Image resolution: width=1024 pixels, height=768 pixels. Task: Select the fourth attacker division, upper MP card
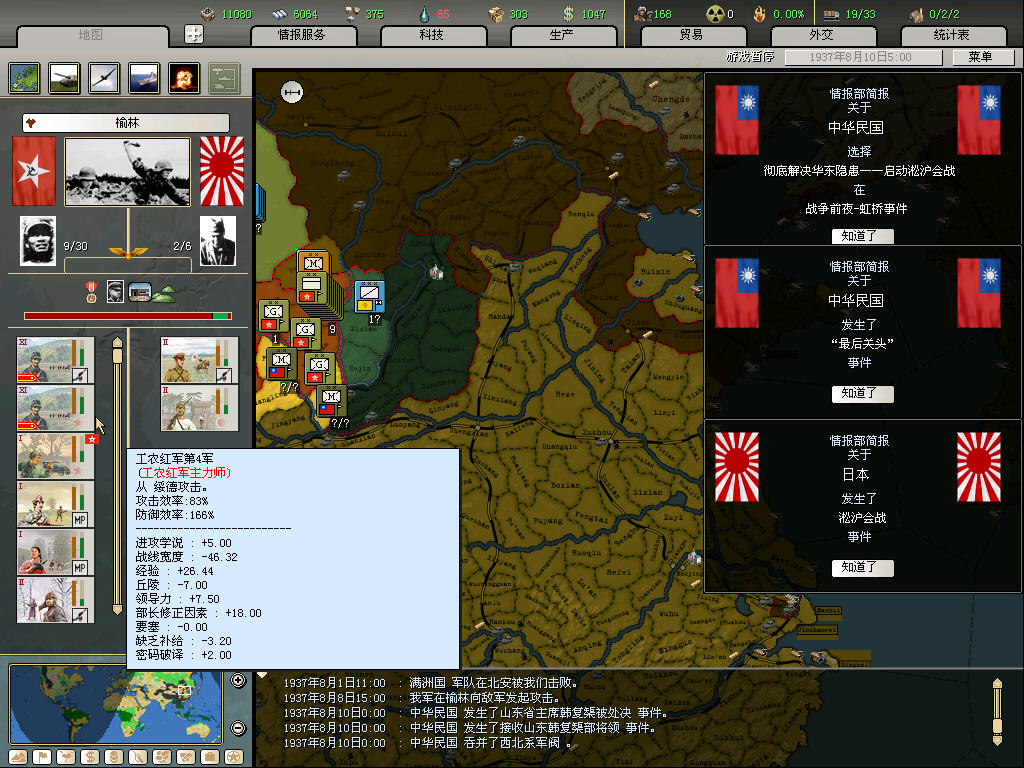56,504
